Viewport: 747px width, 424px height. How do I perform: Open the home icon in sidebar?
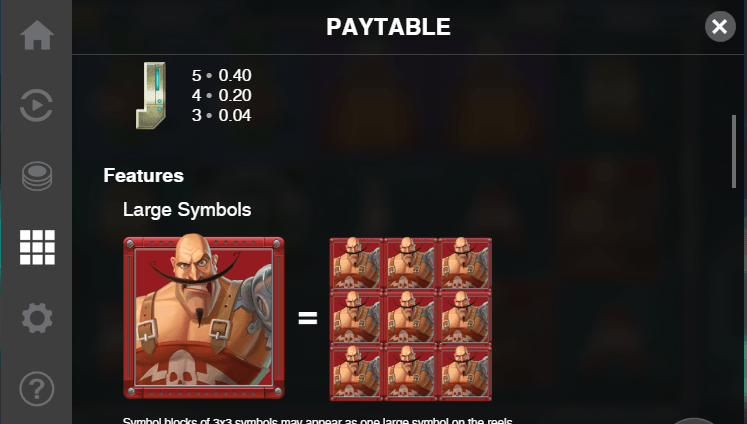coord(37,35)
